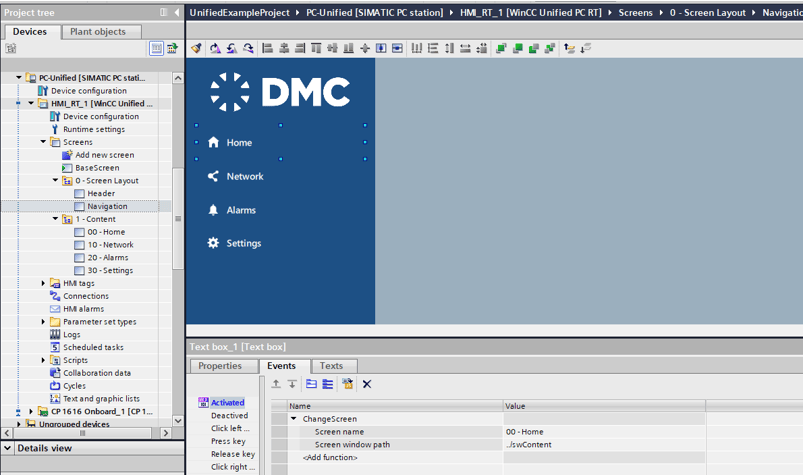Select the Deactived event
Screen dimensions: 804x475
pyautogui.click(x=229, y=415)
